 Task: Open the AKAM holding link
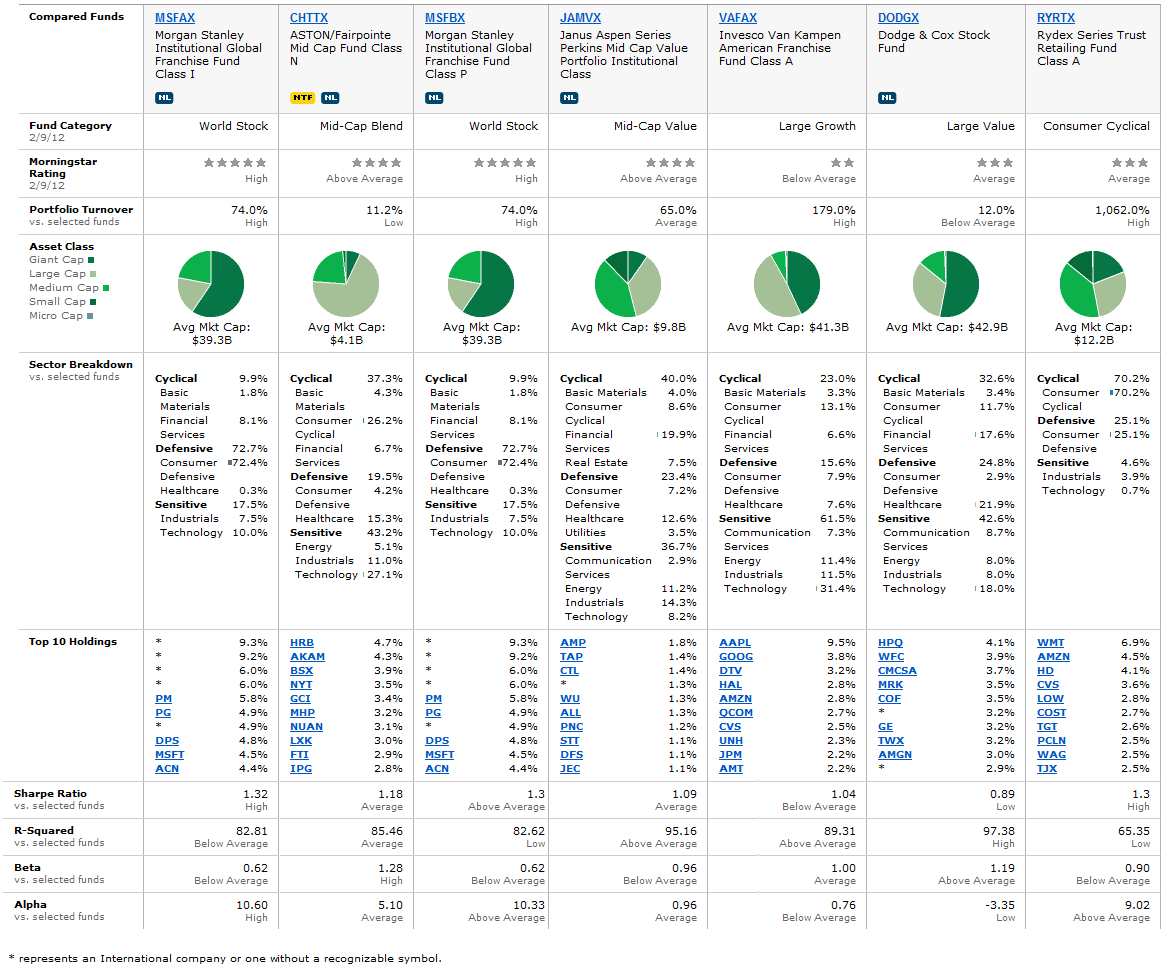(307, 657)
